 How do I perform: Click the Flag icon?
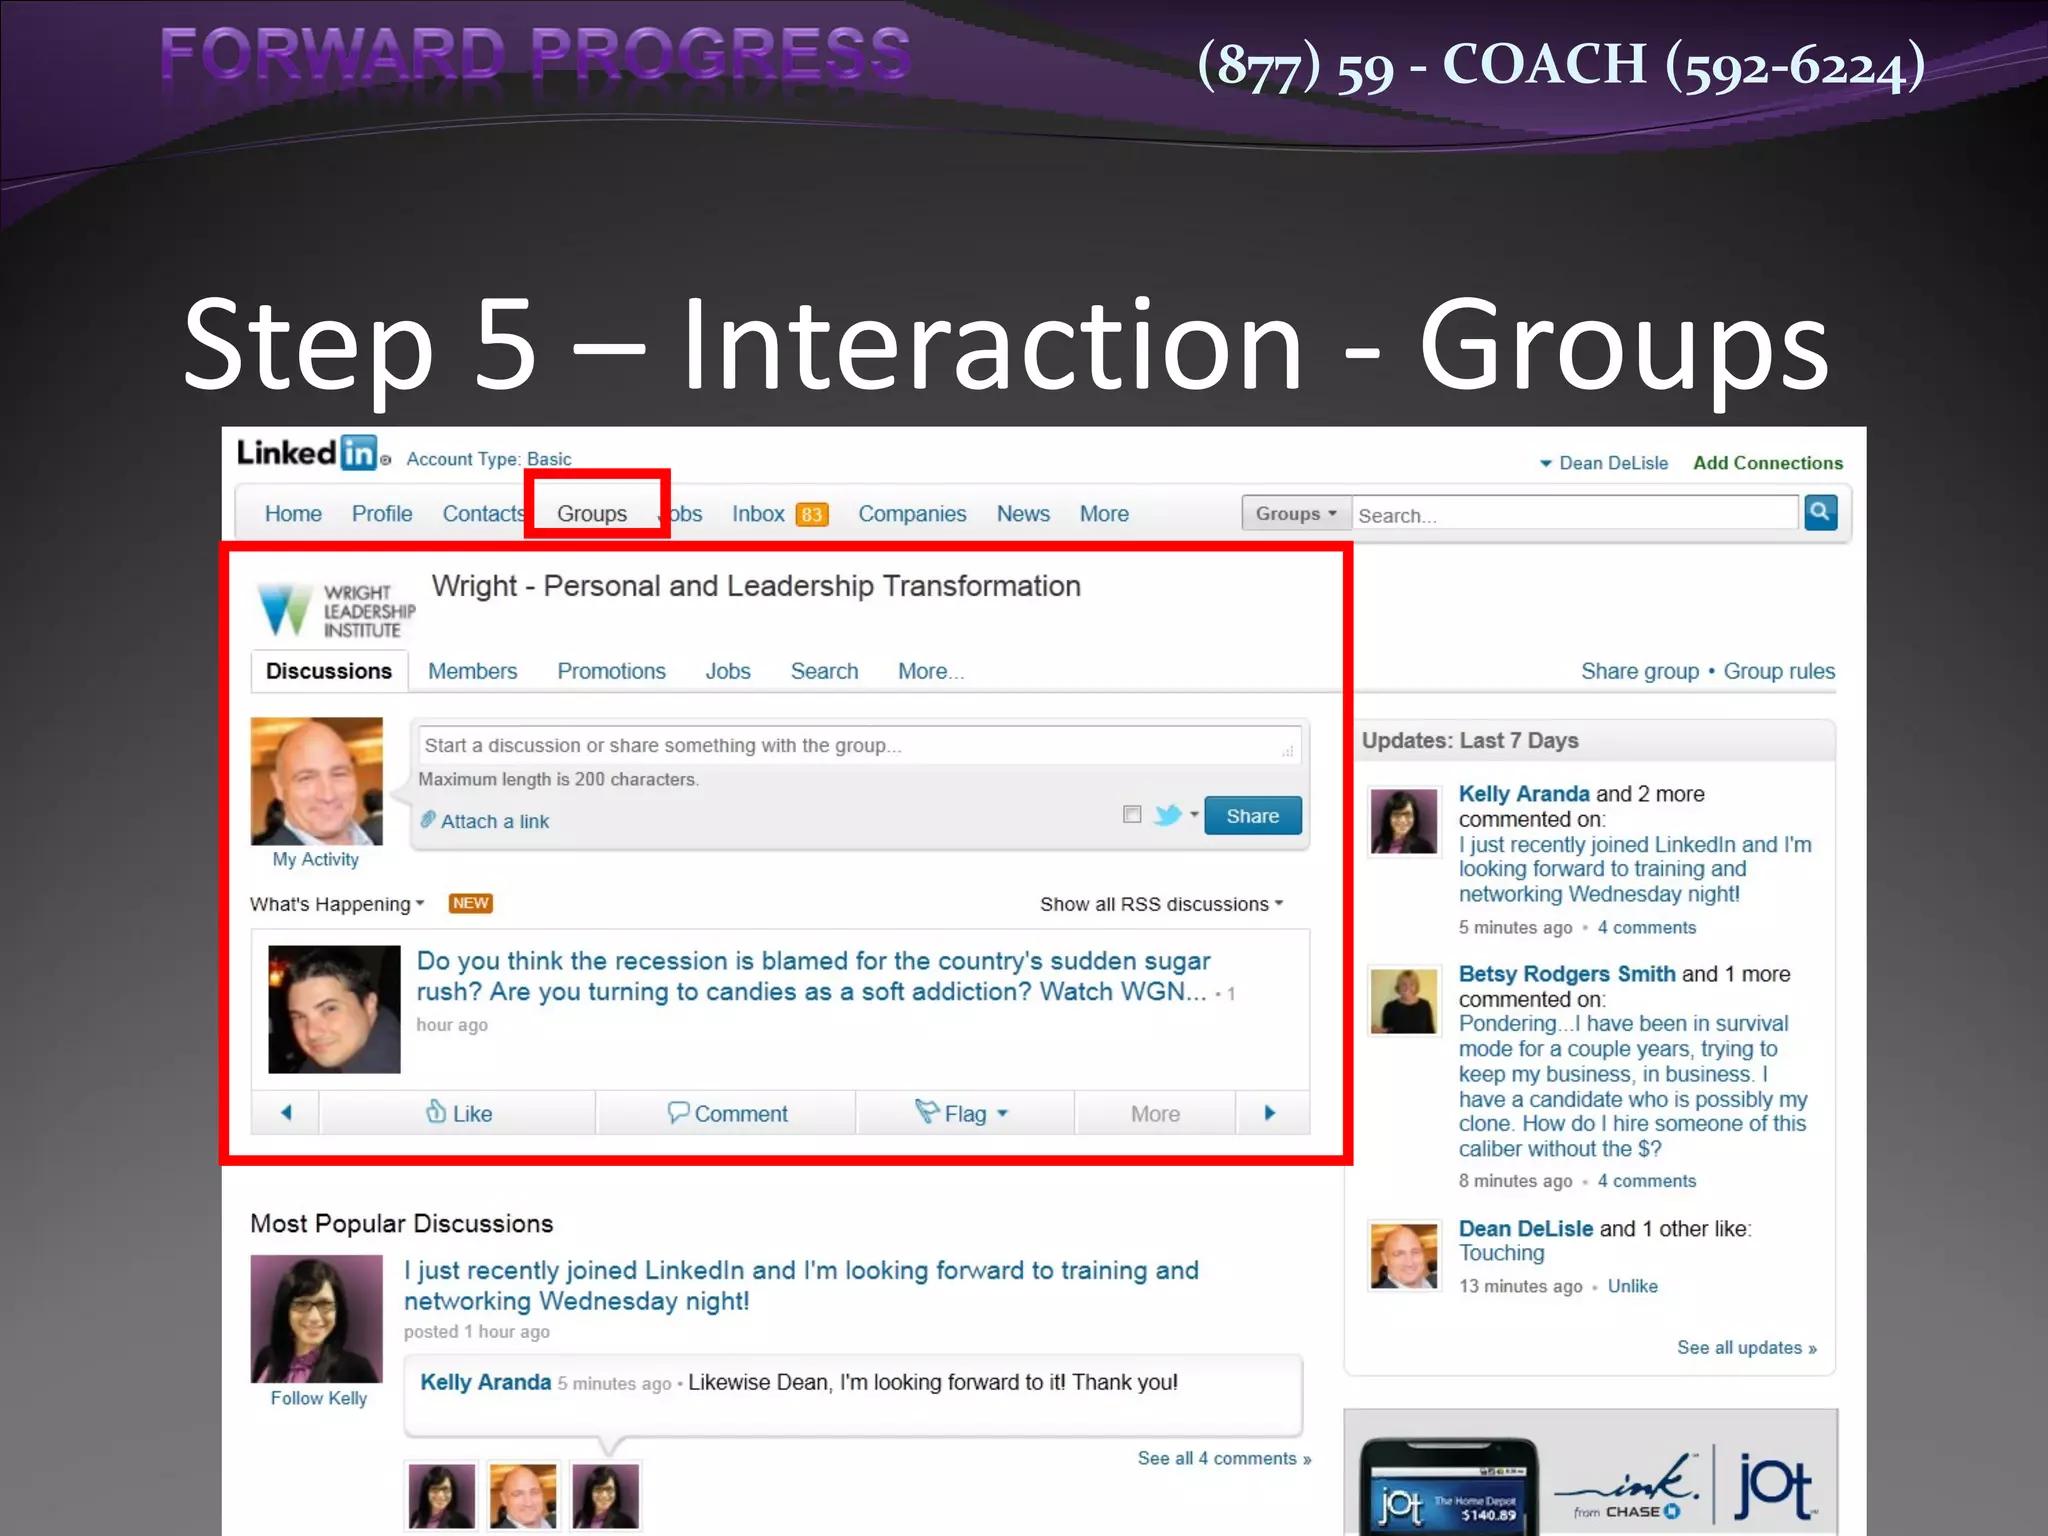[926, 1111]
